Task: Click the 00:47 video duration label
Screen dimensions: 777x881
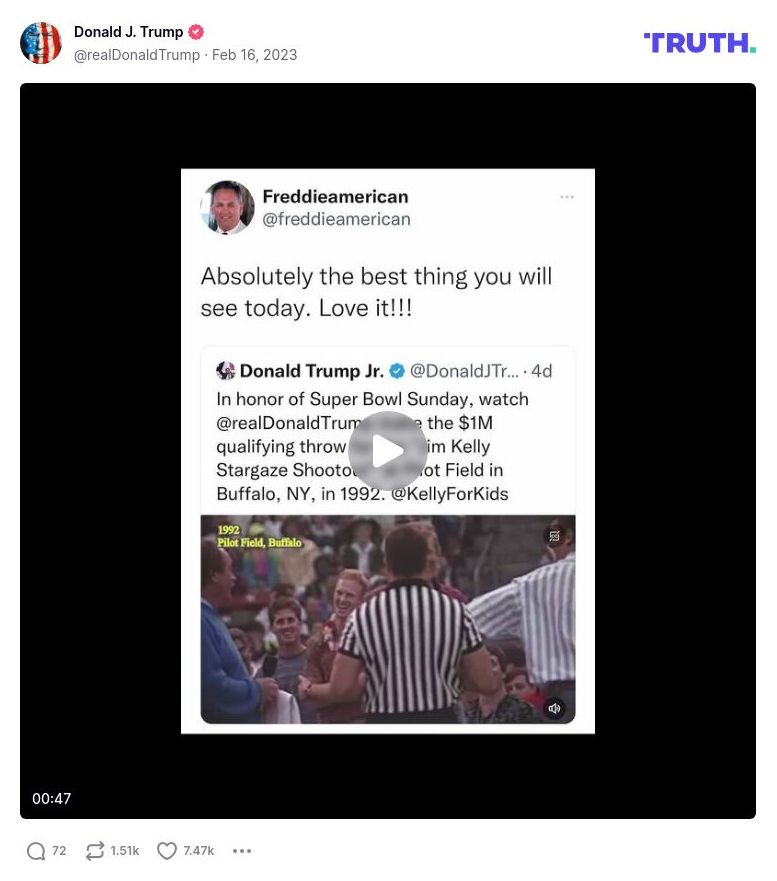Action: click(52, 798)
